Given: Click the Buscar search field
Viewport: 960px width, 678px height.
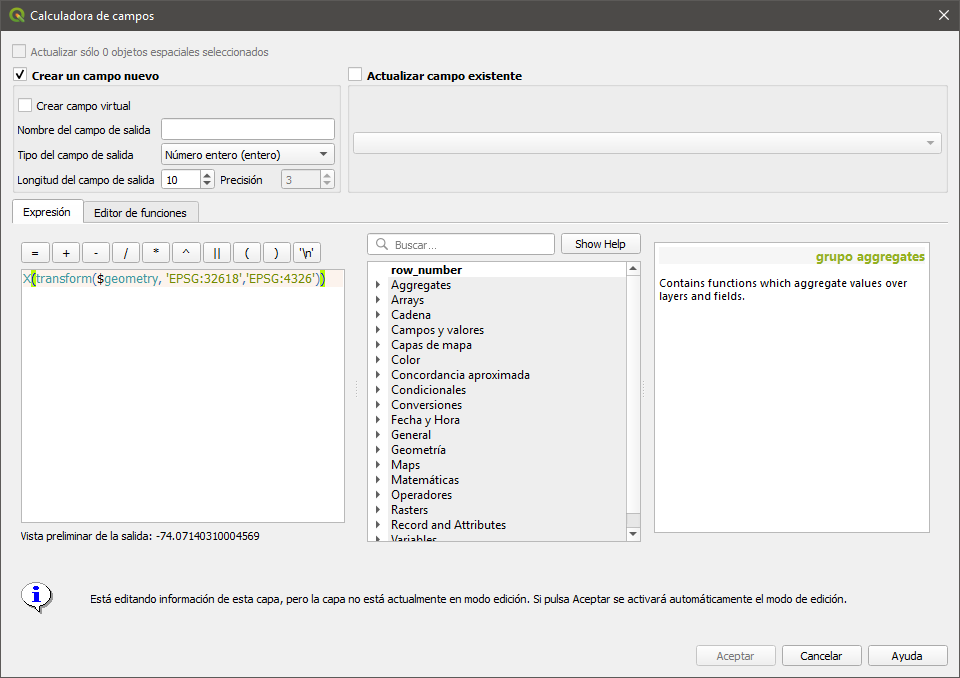Looking at the screenshot, I should click(460, 244).
